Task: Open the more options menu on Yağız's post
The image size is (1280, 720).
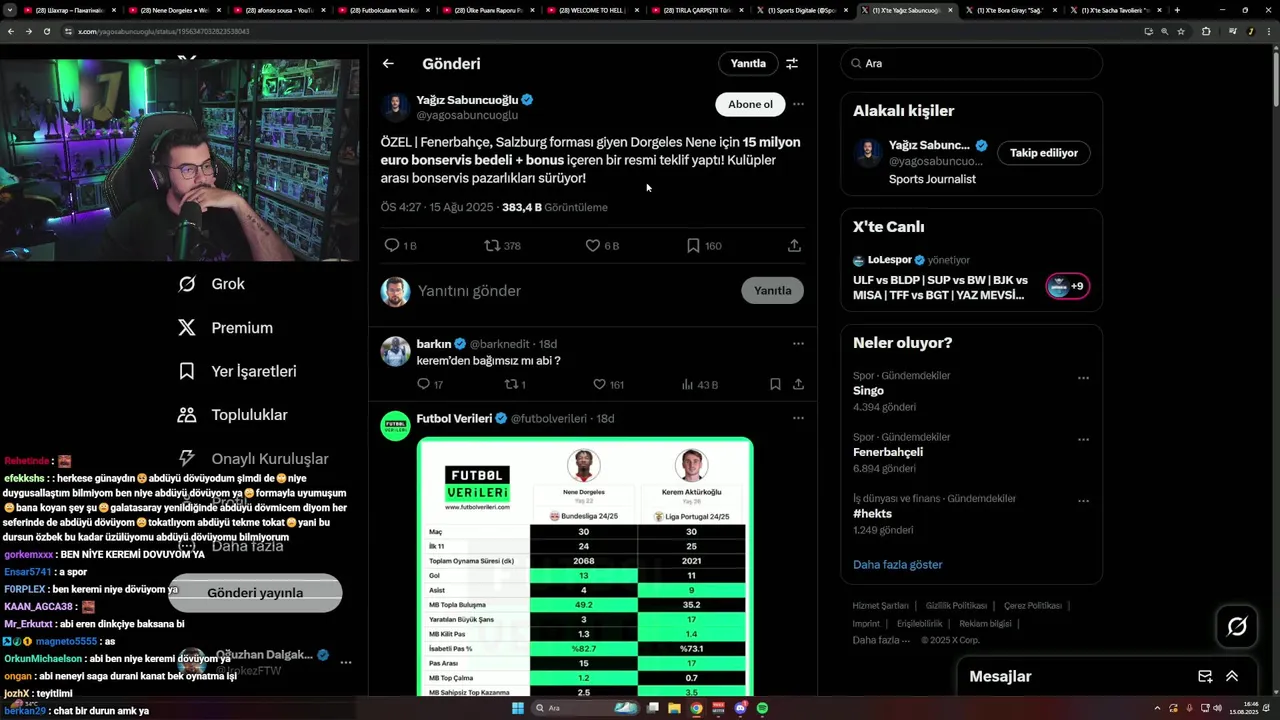Action: pyautogui.click(x=798, y=104)
